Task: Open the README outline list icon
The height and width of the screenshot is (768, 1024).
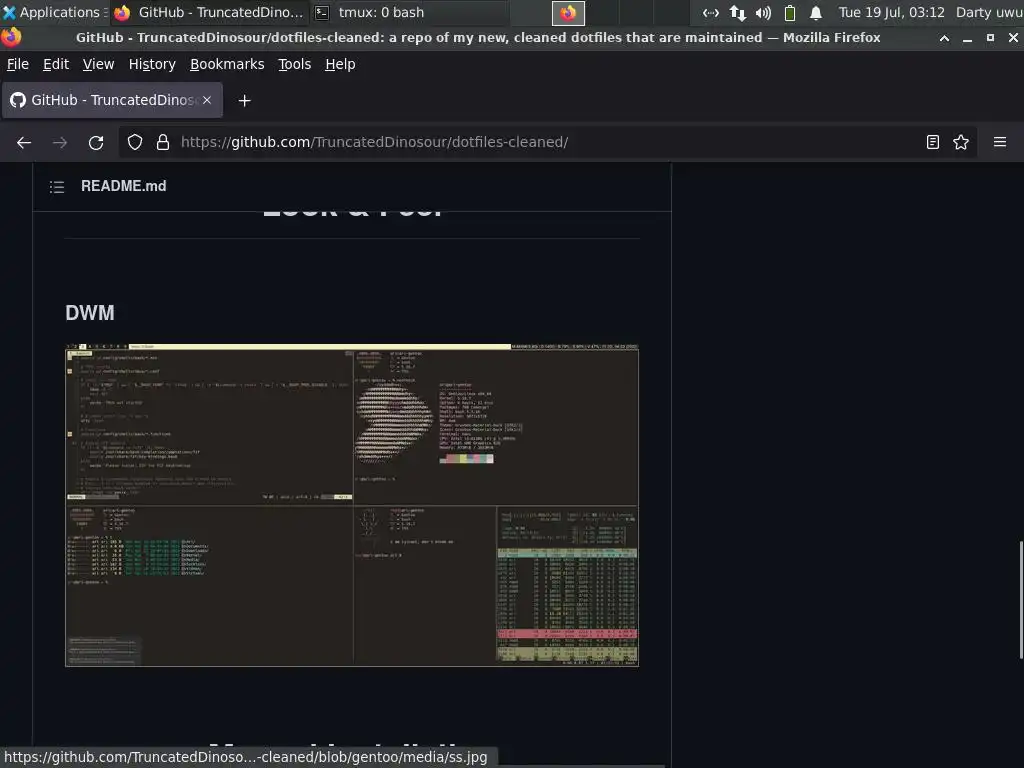Action: pyautogui.click(x=57, y=187)
